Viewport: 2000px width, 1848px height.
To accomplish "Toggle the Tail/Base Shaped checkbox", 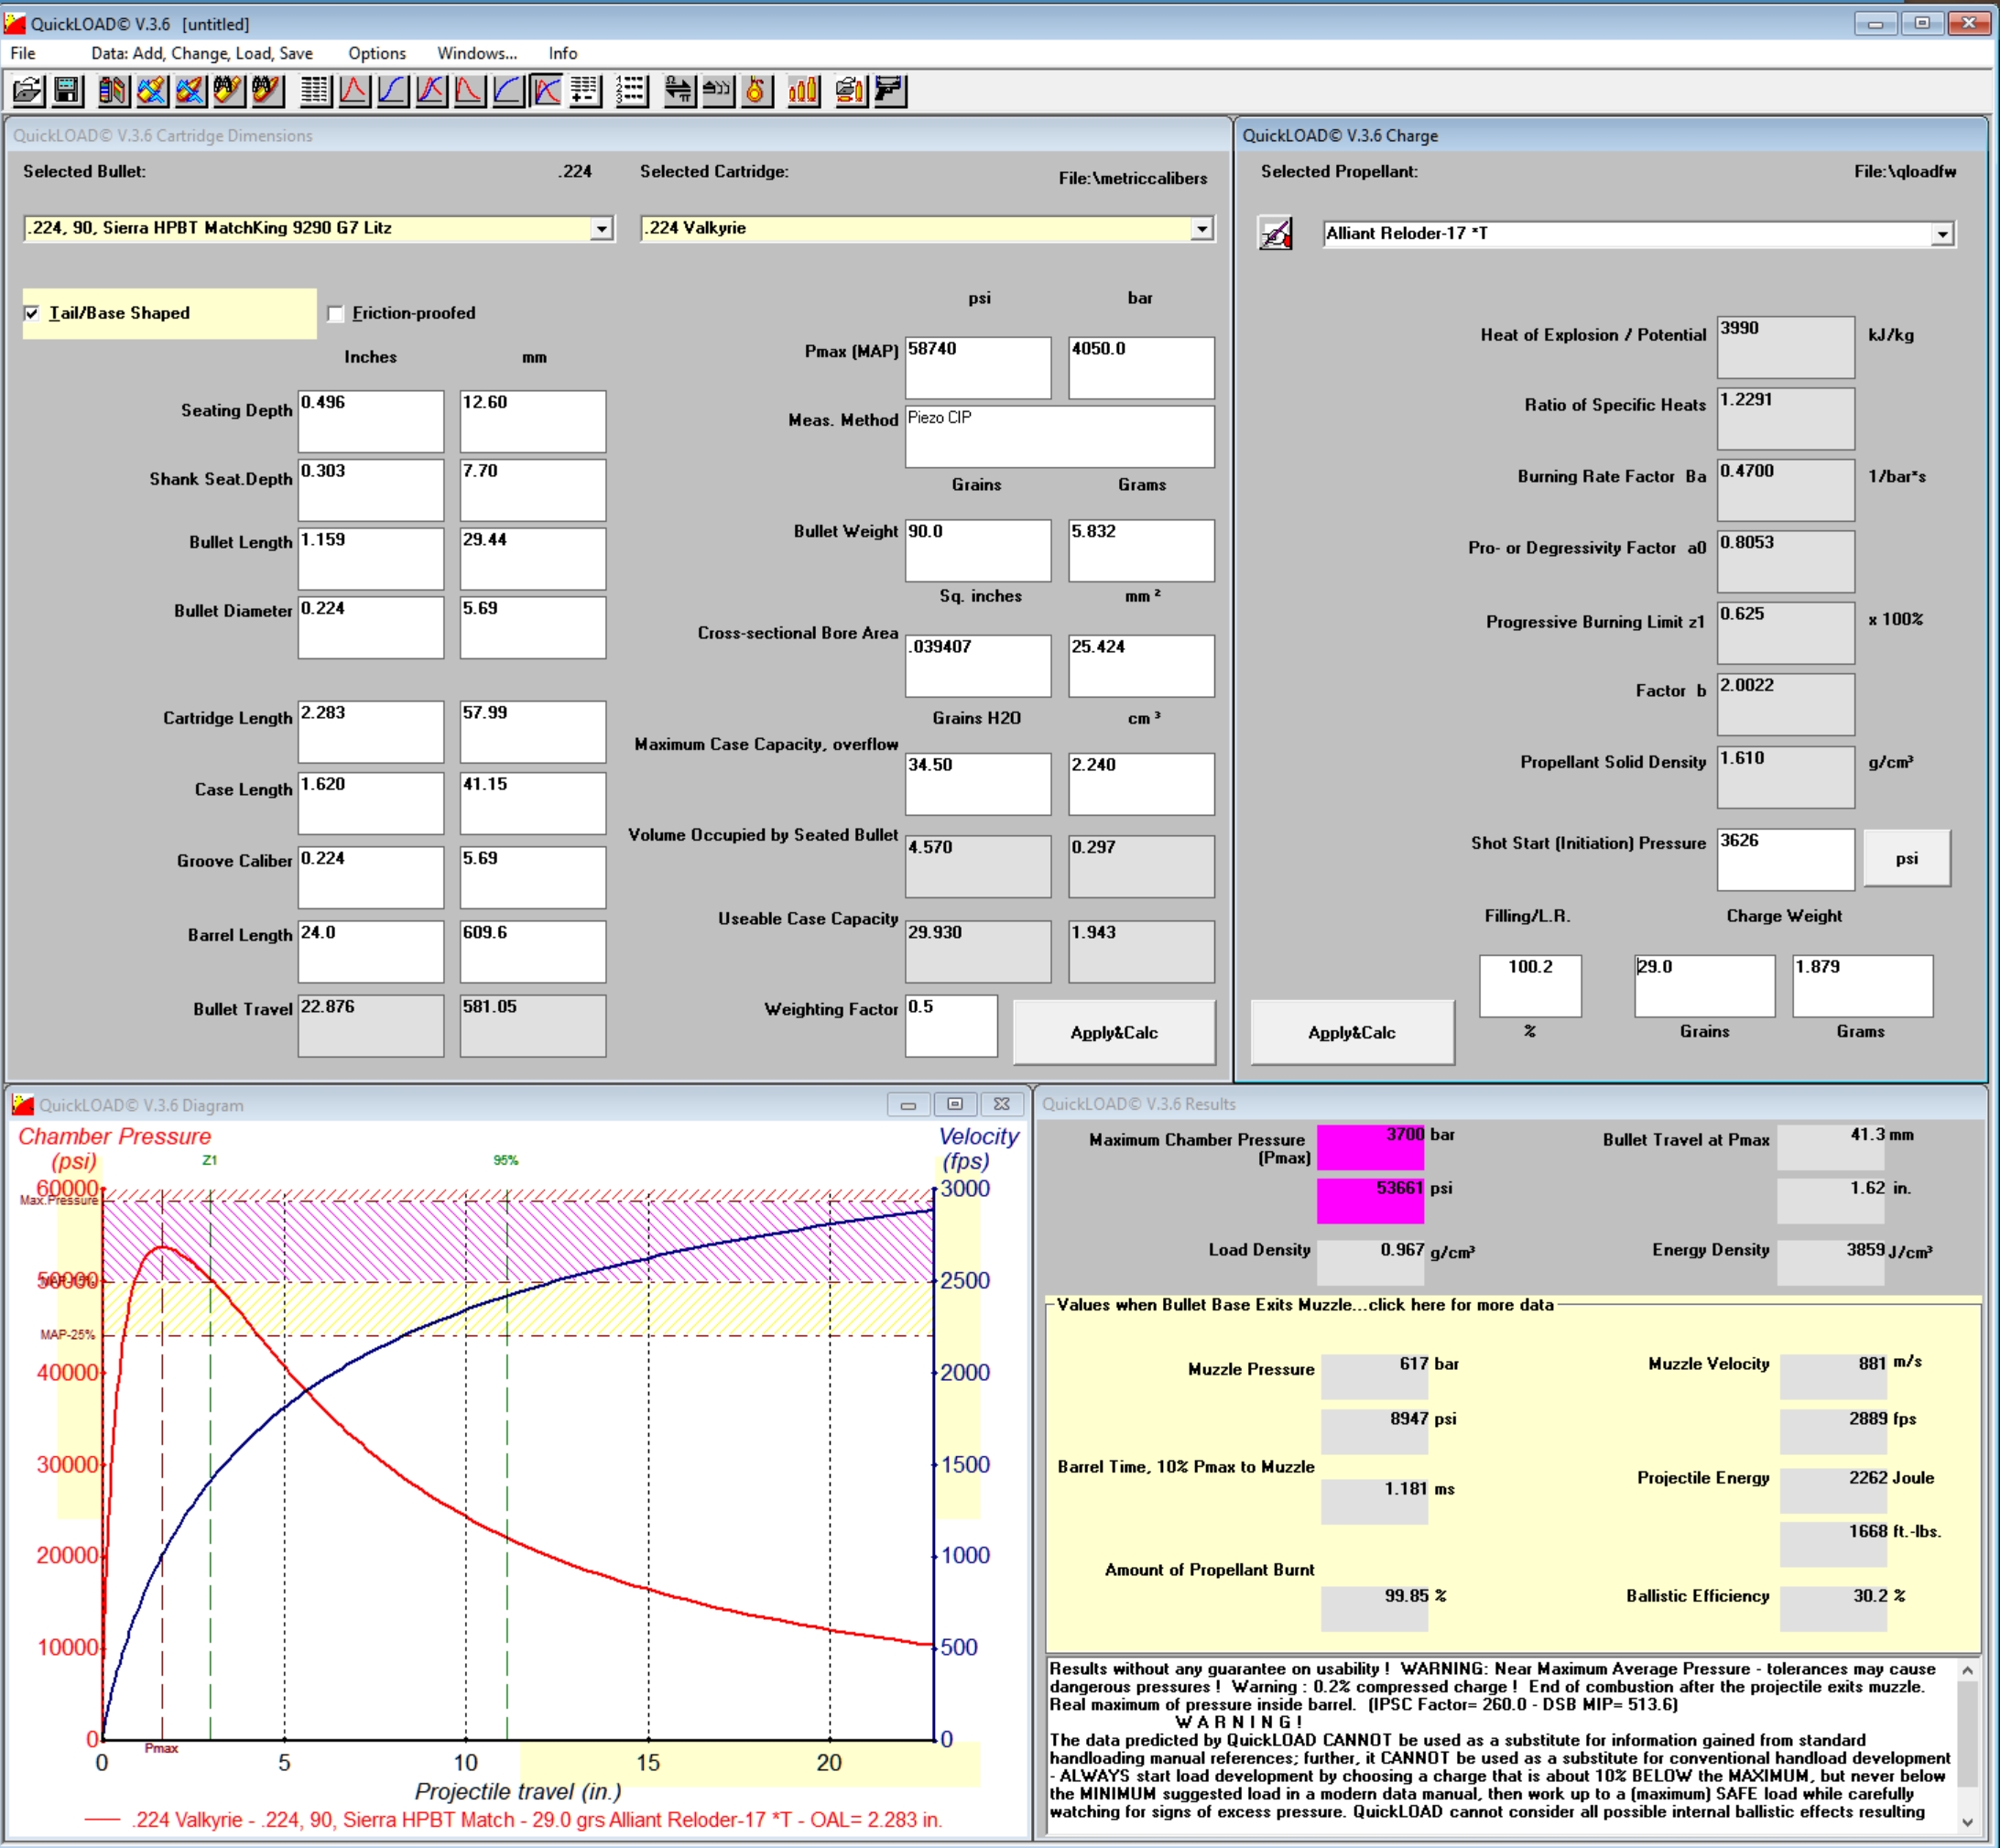I will [32, 313].
